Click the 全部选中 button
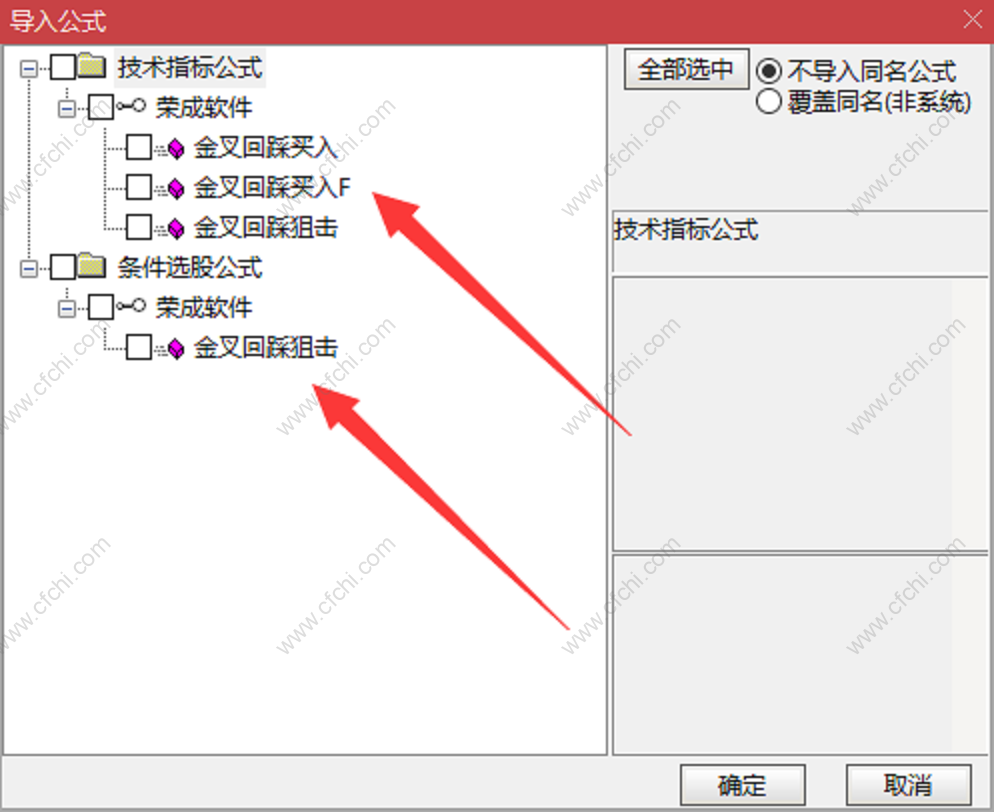 [686, 69]
